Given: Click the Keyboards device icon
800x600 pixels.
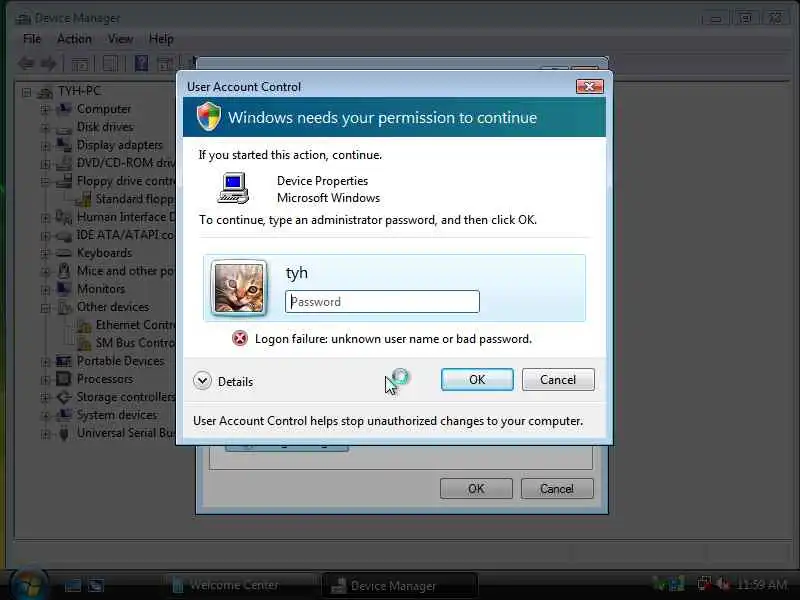Looking at the screenshot, I should [64, 253].
